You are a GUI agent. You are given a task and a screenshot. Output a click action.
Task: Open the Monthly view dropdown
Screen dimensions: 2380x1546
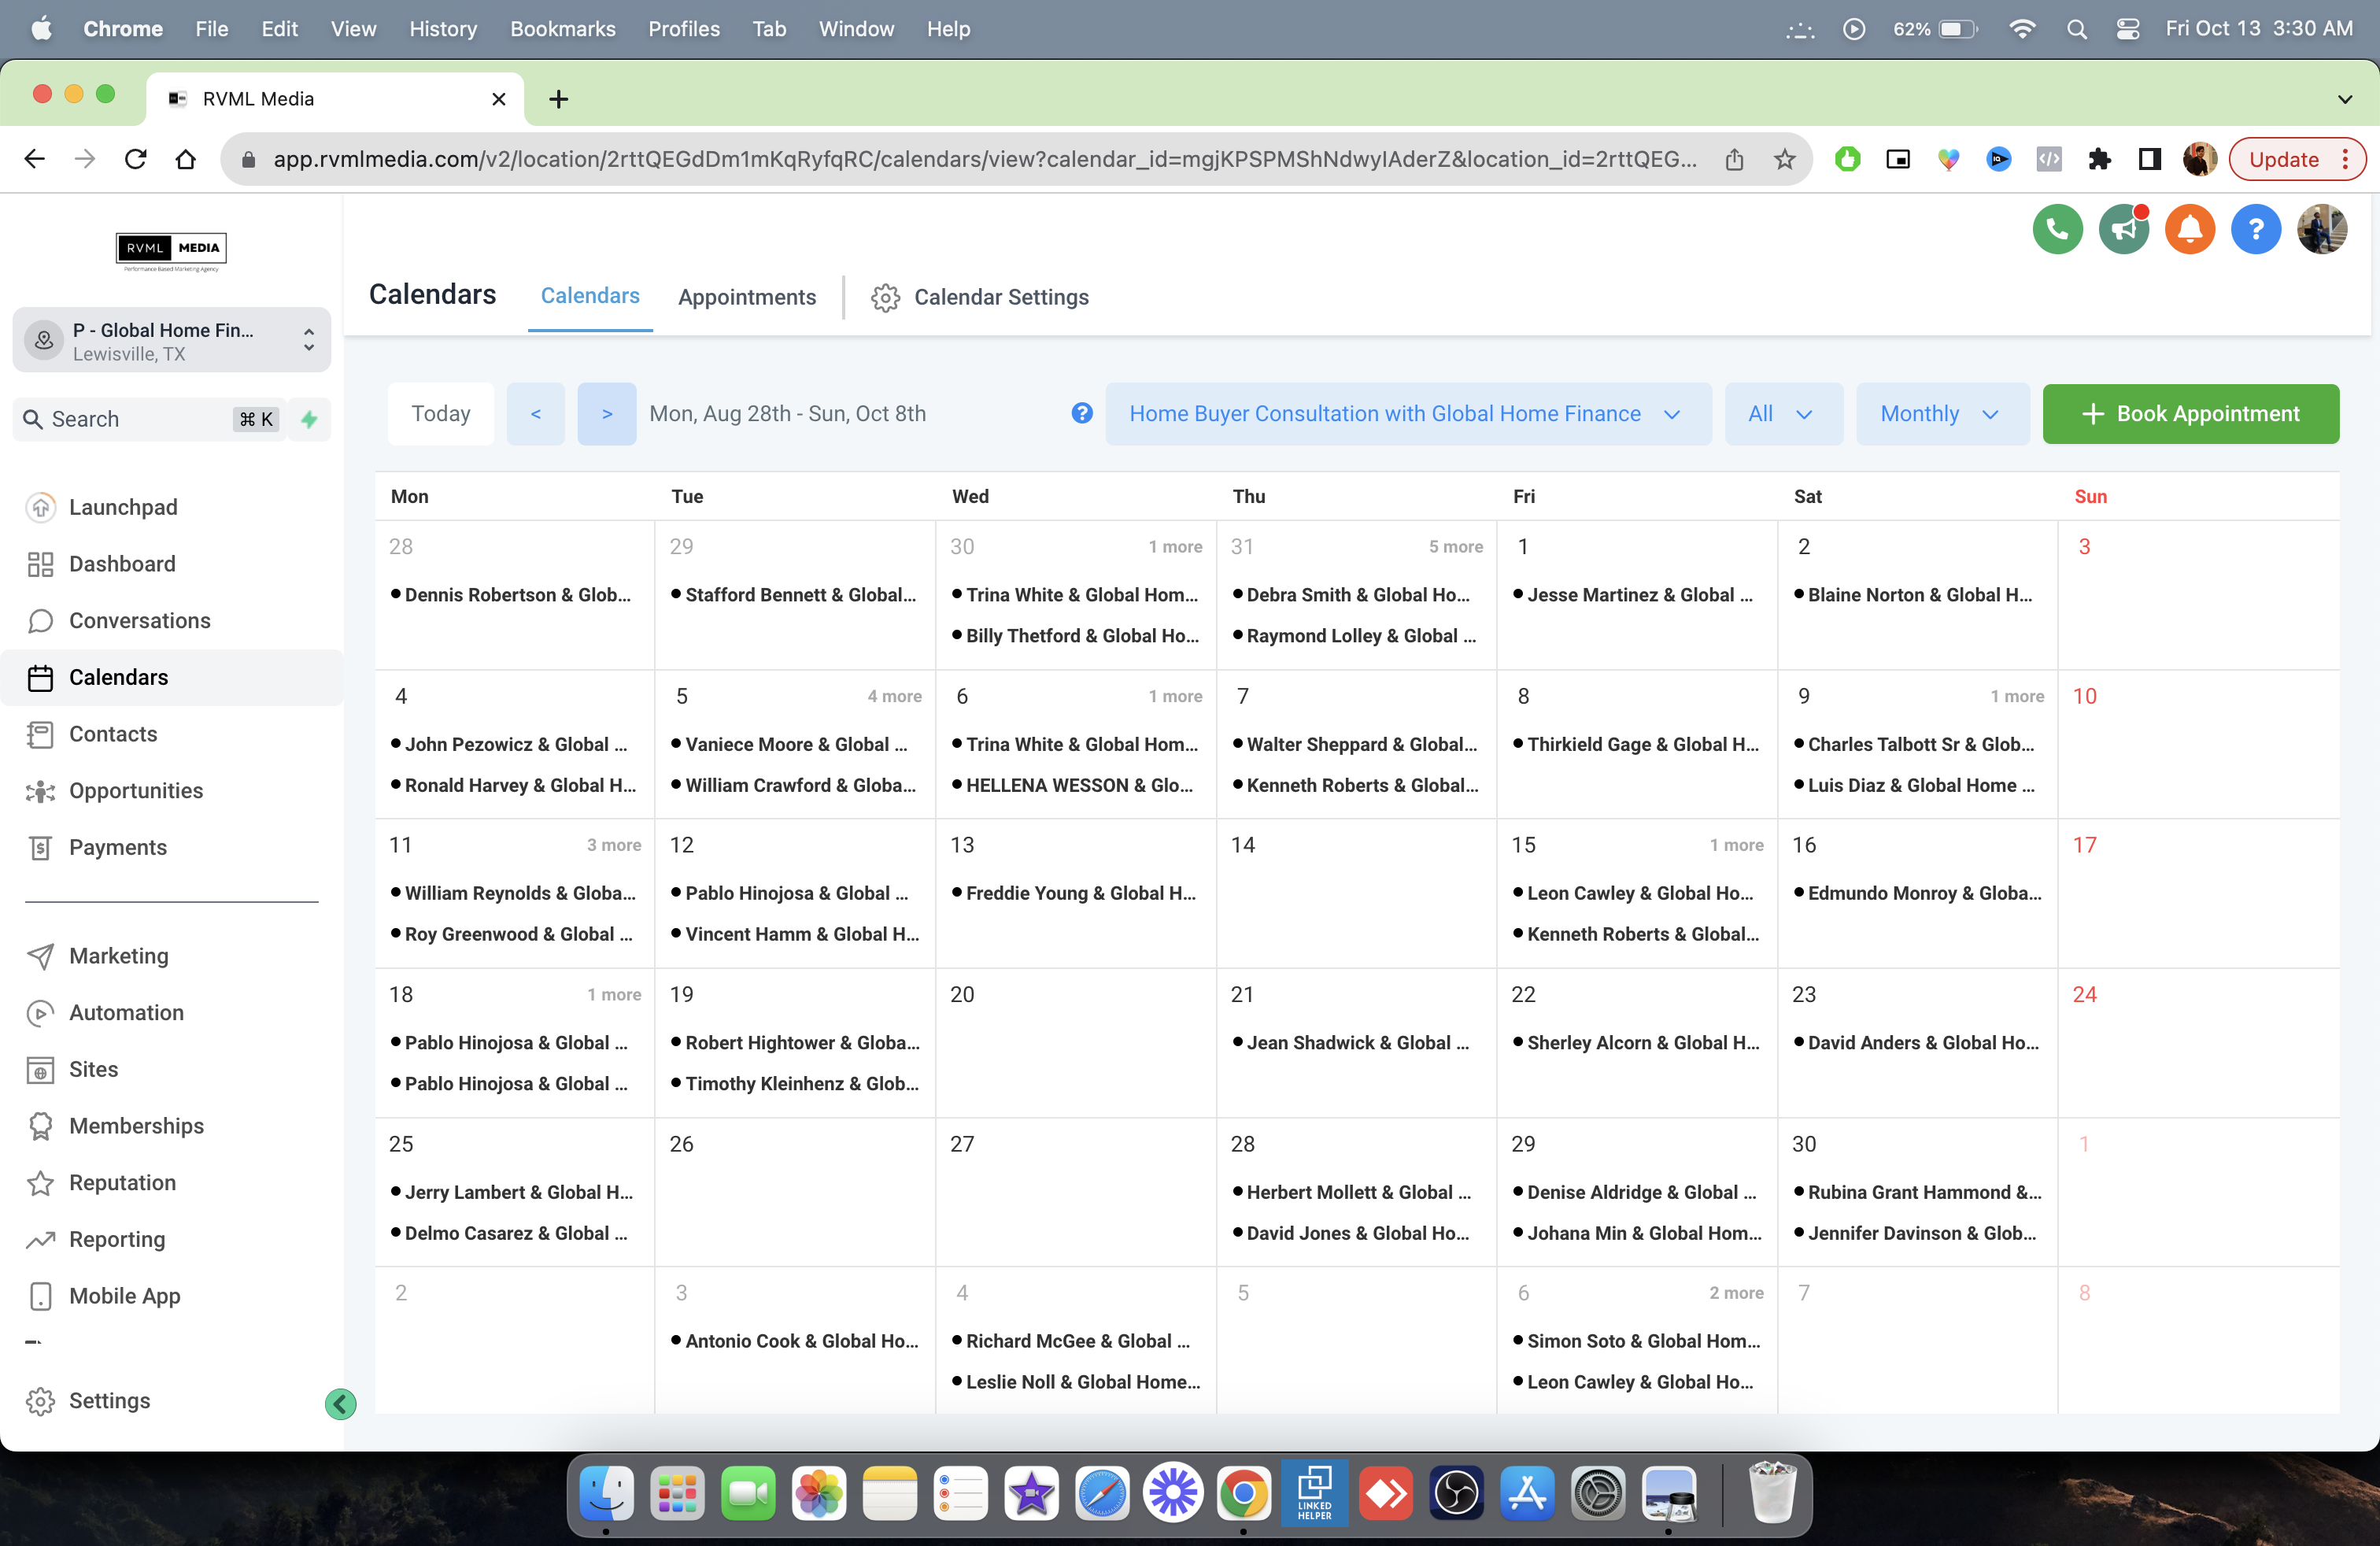pyautogui.click(x=1942, y=413)
